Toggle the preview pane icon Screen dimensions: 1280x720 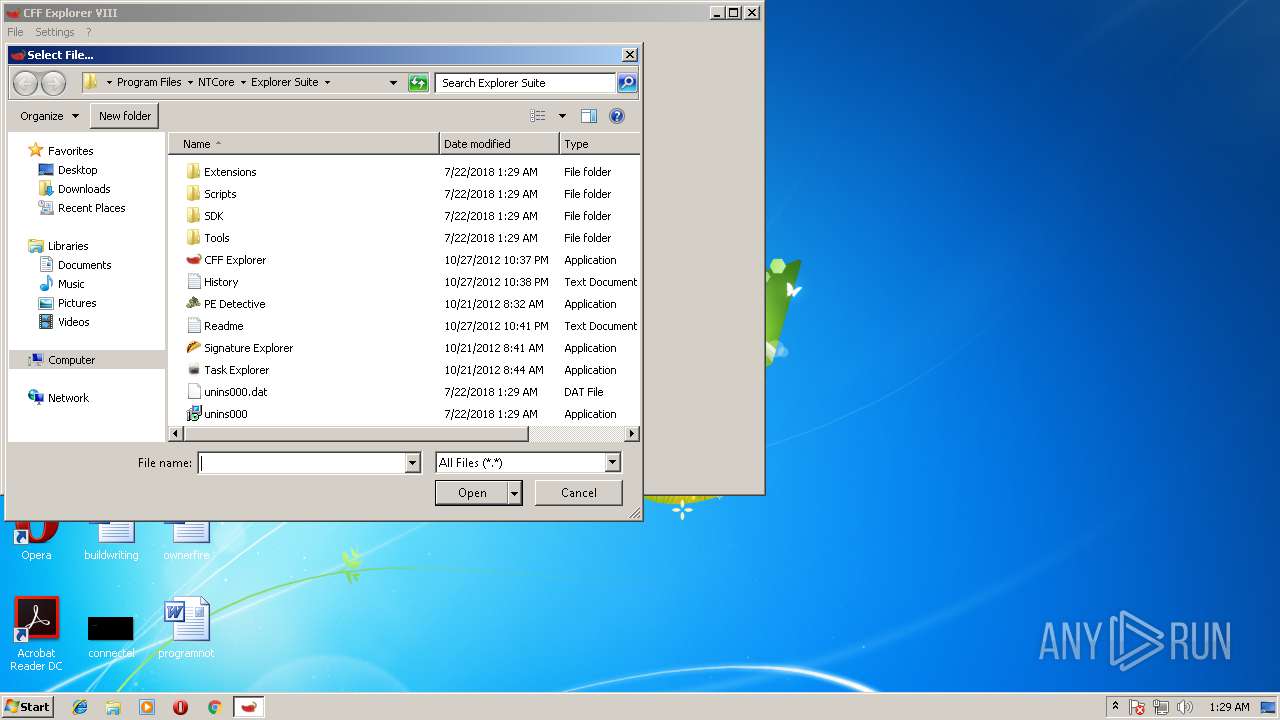(589, 116)
